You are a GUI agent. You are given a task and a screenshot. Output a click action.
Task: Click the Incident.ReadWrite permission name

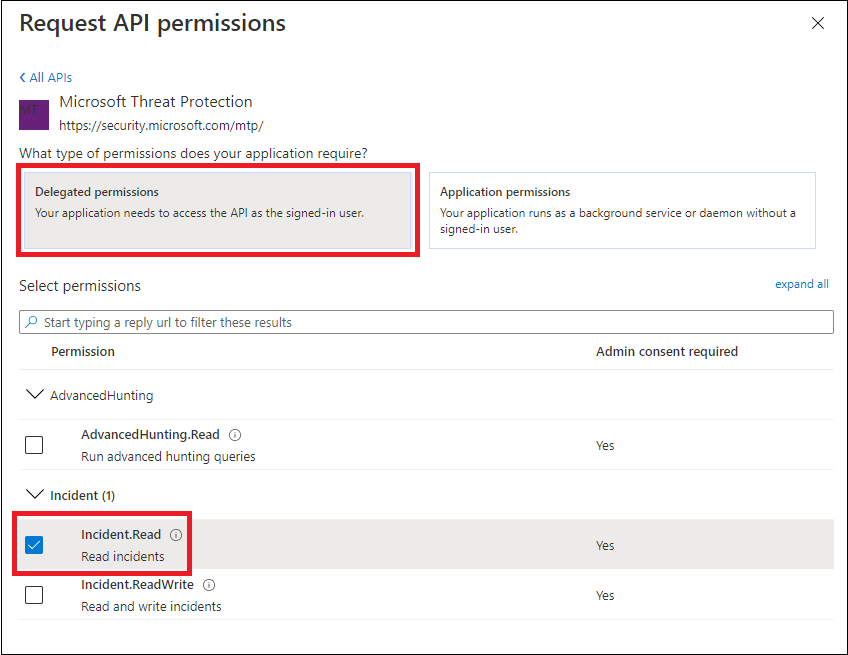pos(137,585)
